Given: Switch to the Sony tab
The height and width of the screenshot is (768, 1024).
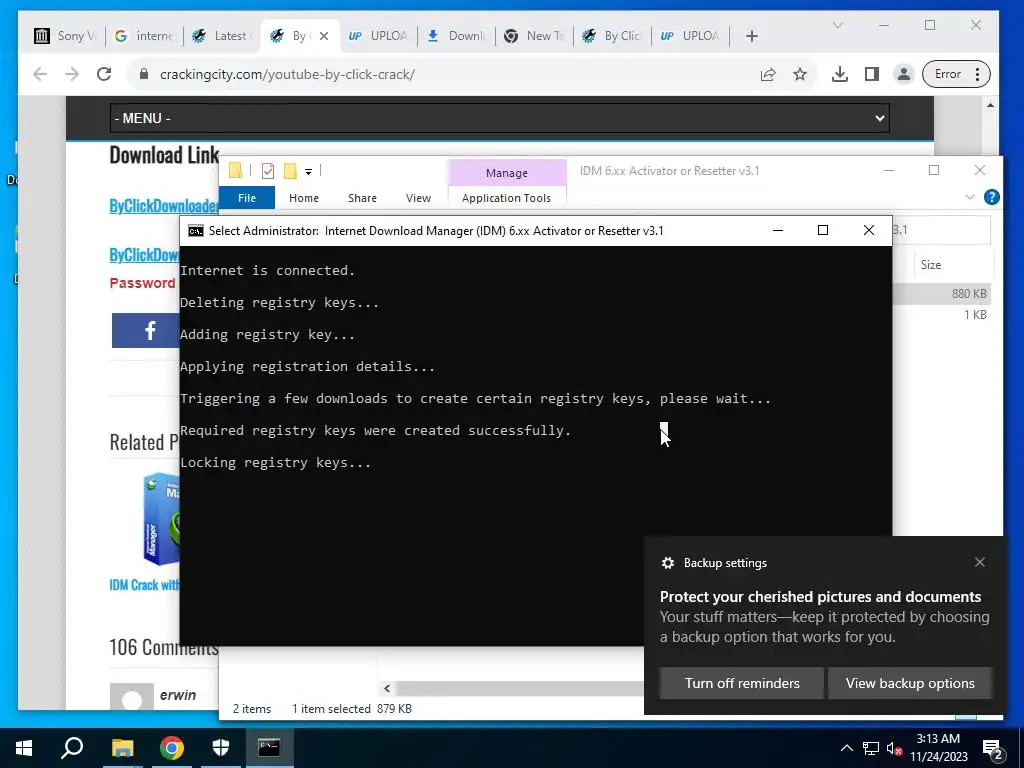Looking at the screenshot, I should pyautogui.click(x=65, y=36).
